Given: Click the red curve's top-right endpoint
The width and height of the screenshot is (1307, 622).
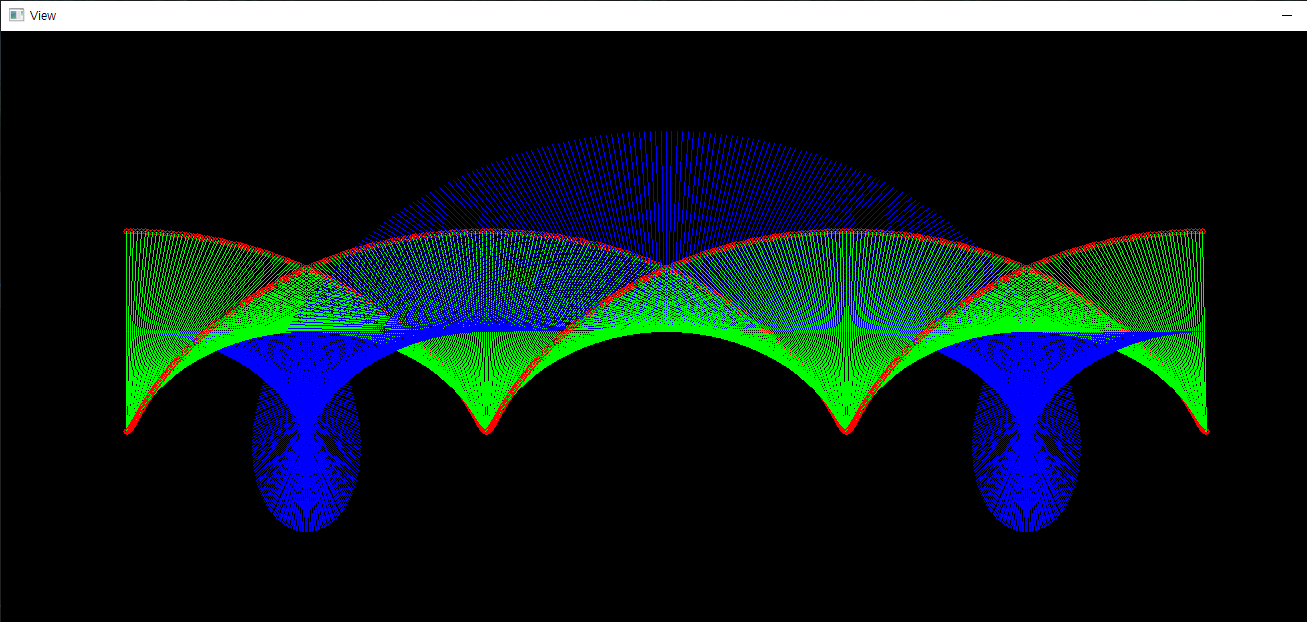Looking at the screenshot, I should click(x=1204, y=231).
